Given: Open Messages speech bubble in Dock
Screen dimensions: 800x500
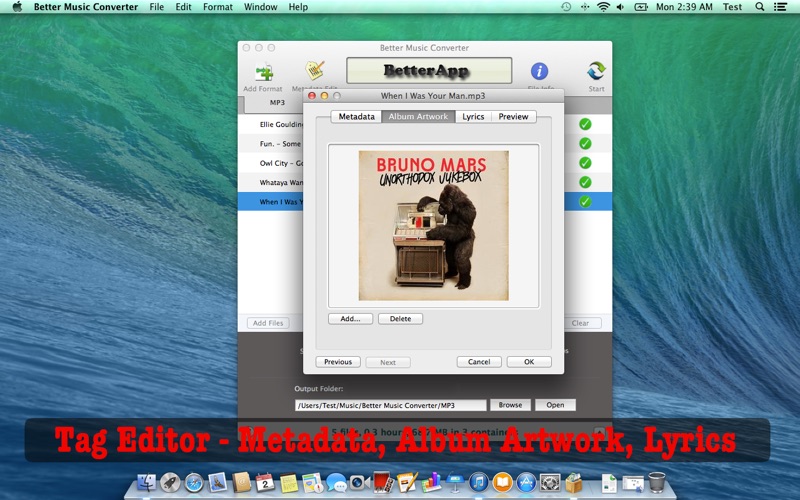Looking at the screenshot, I should [x=336, y=482].
